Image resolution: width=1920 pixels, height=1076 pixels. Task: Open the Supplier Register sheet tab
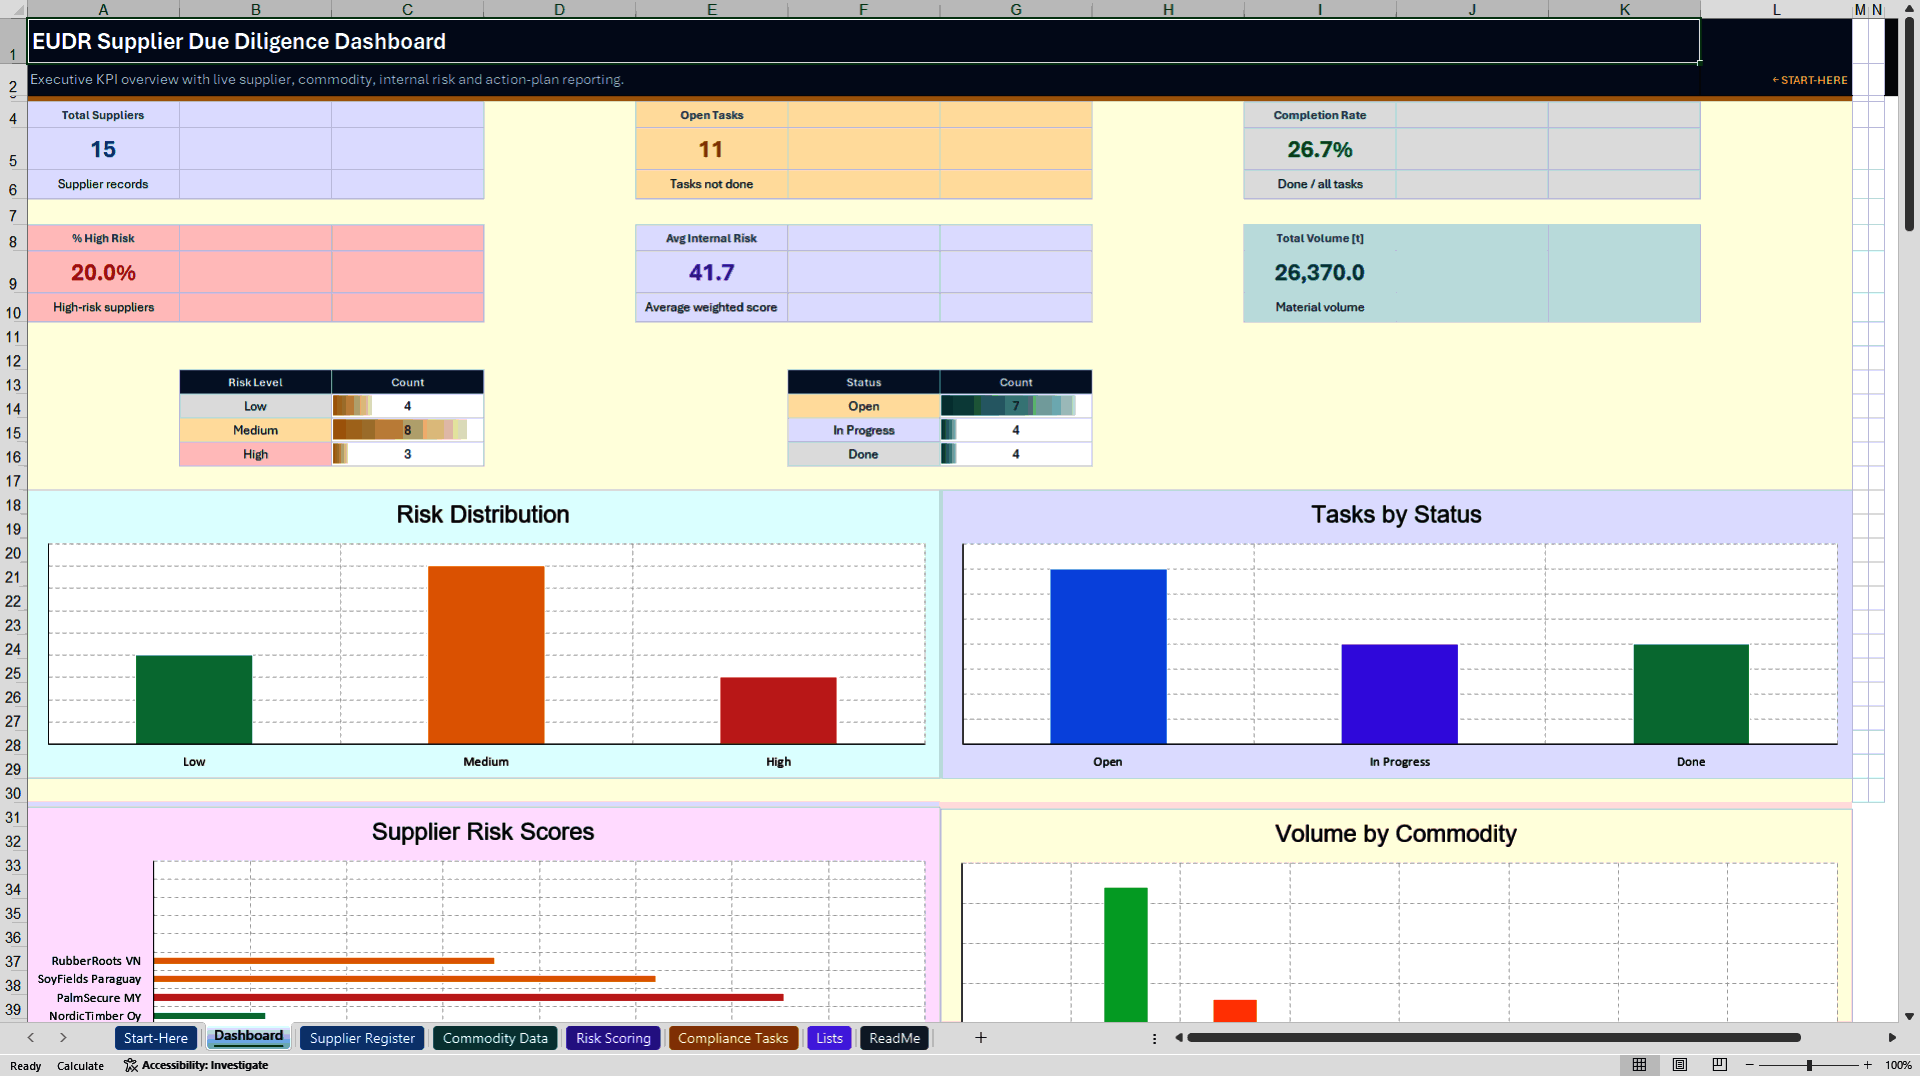[x=362, y=1038]
